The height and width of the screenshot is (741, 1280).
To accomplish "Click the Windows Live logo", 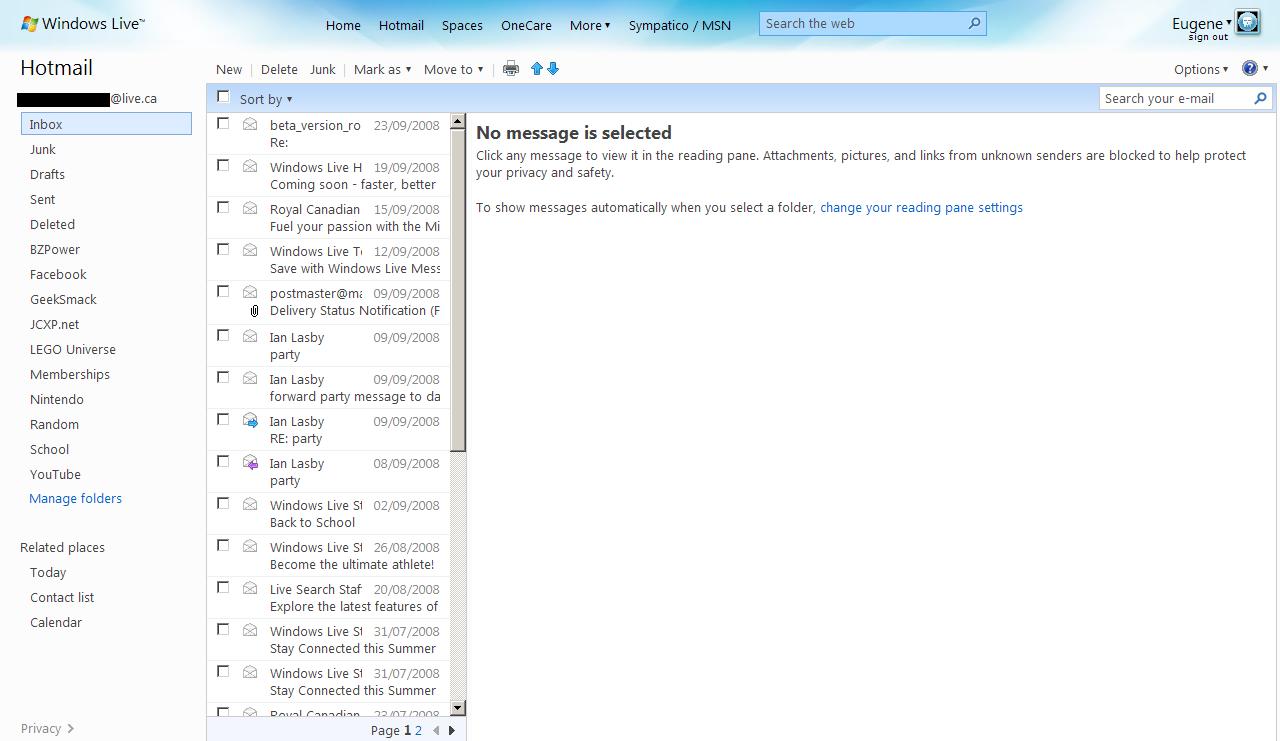I will (82, 24).
